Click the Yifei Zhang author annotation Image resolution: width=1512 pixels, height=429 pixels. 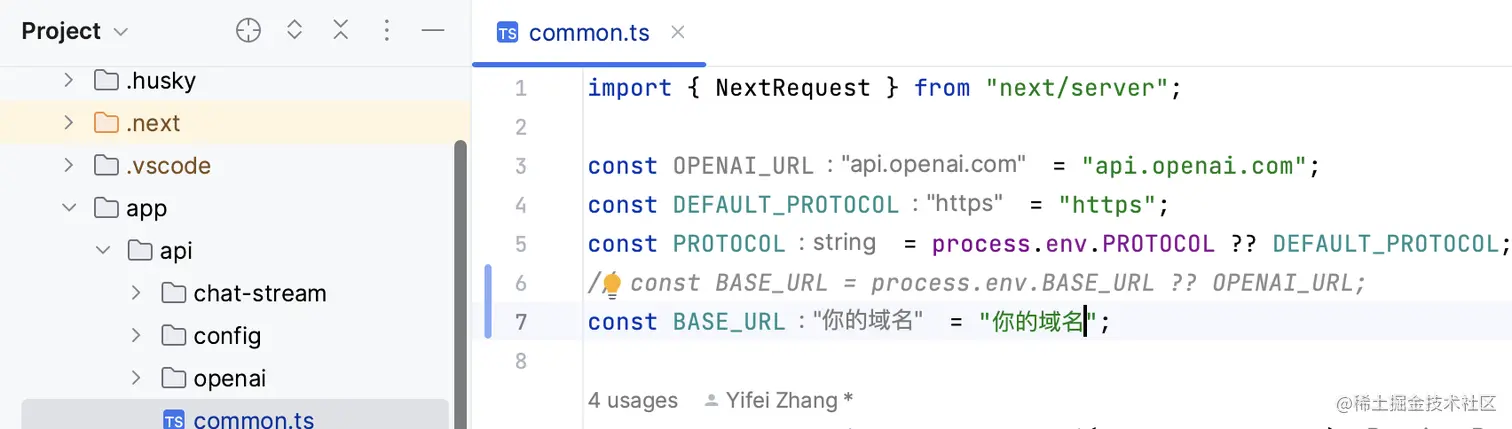coord(779,401)
